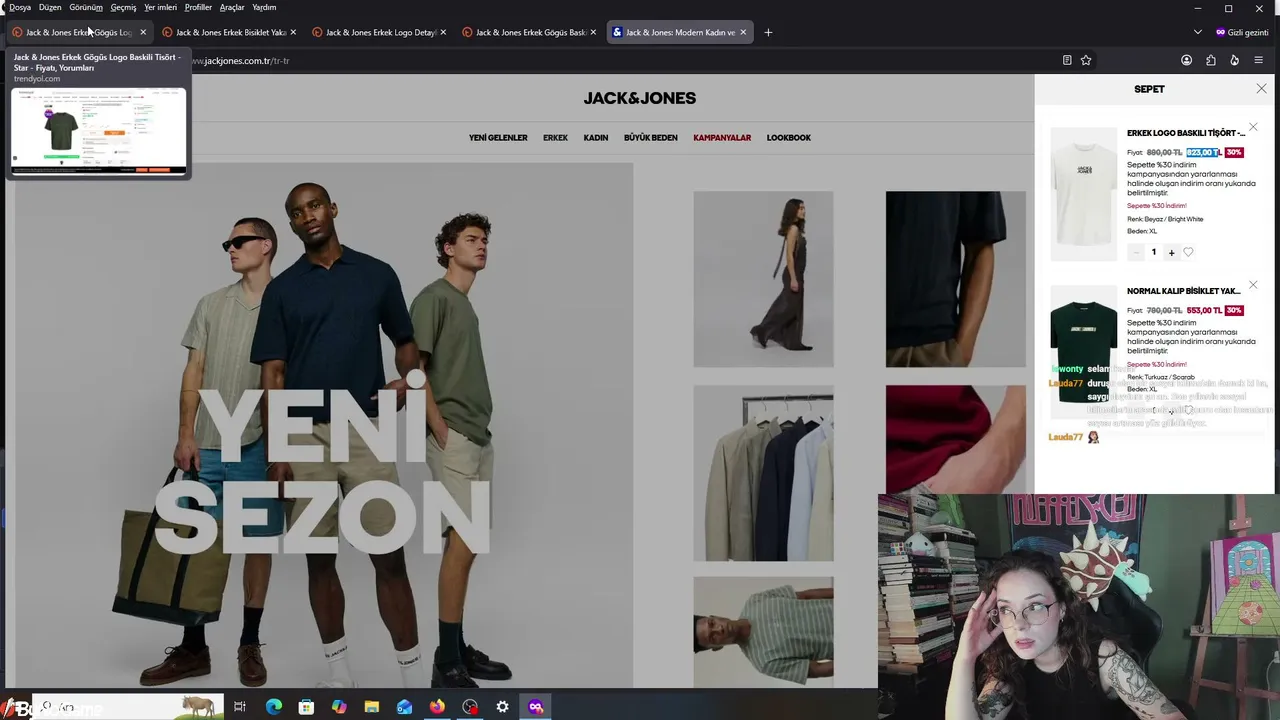Open the Düzen menu
Image resolution: width=1280 pixels, height=720 pixels.
(x=50, y=7)
